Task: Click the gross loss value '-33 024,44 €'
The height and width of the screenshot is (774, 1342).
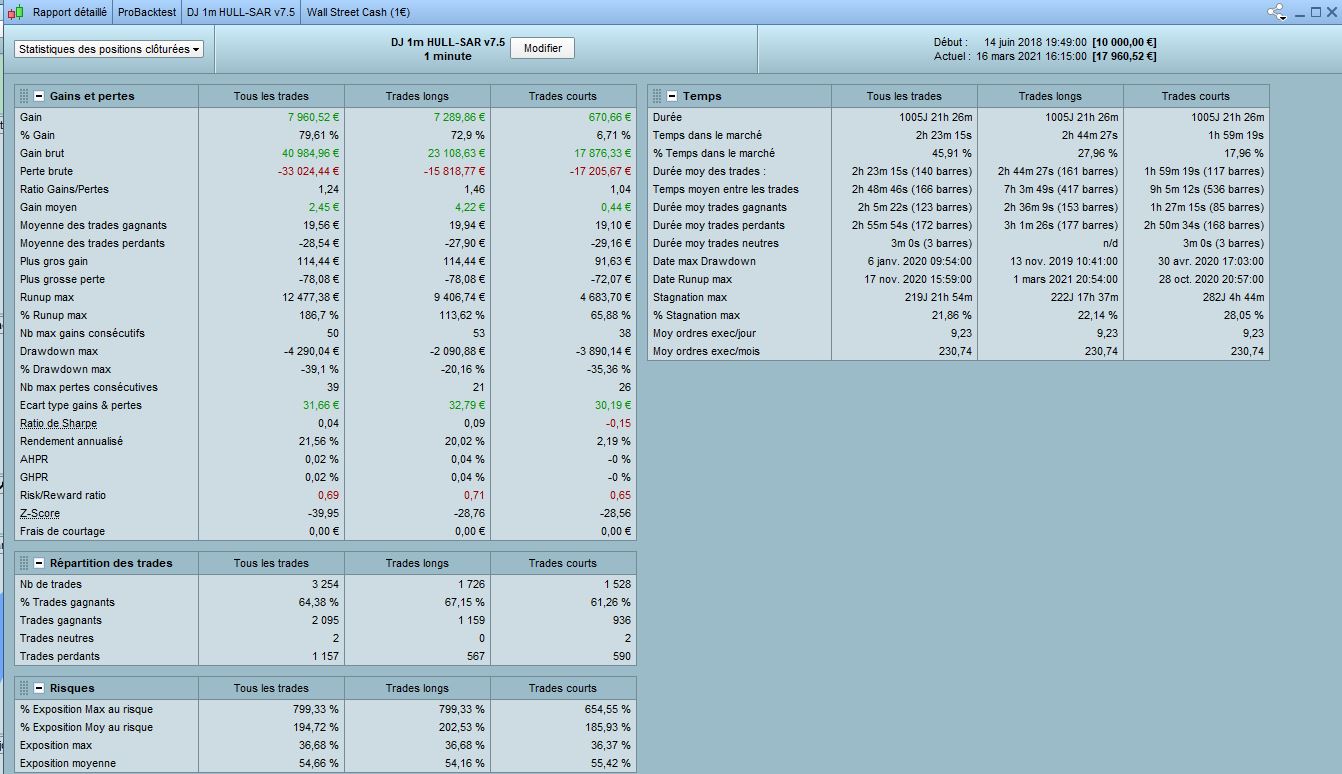Action: (x=308, y=171)
